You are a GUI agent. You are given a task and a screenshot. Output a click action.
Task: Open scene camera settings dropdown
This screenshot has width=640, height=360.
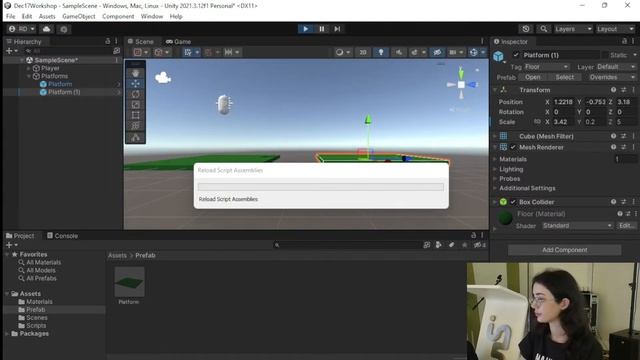[456, 52]
